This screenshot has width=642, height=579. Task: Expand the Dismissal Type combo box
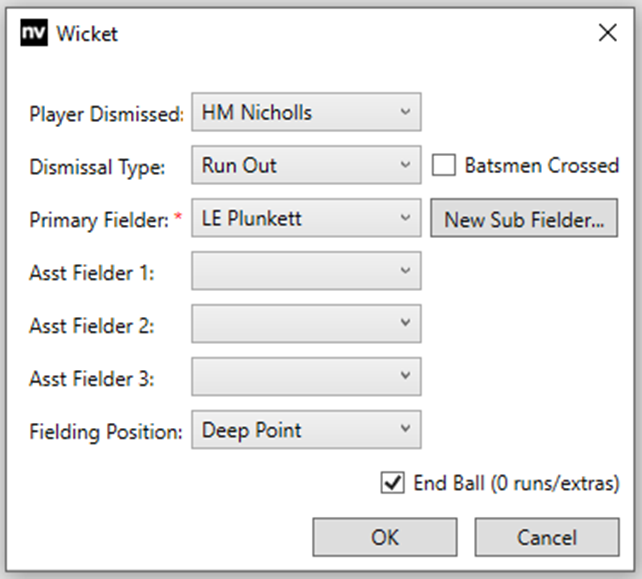[x=405, y=166]
